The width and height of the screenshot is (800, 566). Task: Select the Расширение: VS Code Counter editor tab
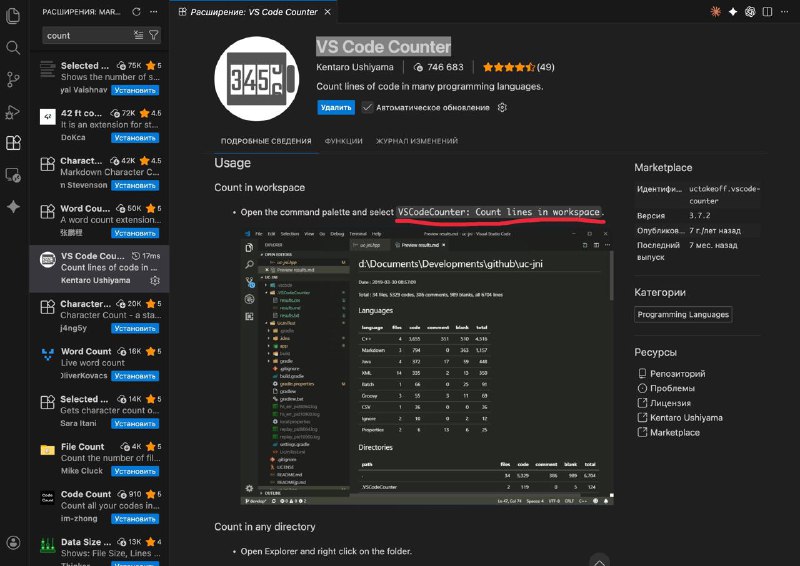254,12
